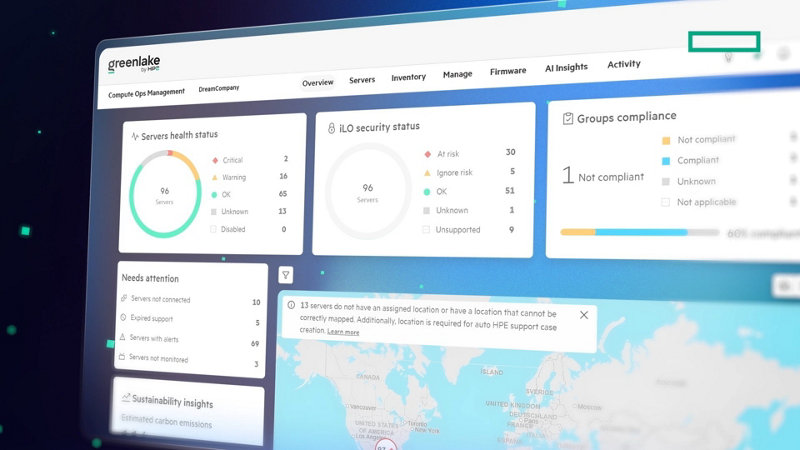The width and height of the screenshot is (800, 450).
Task: Click the Not compliant yellow swatch
Action: tap(666, 140)
